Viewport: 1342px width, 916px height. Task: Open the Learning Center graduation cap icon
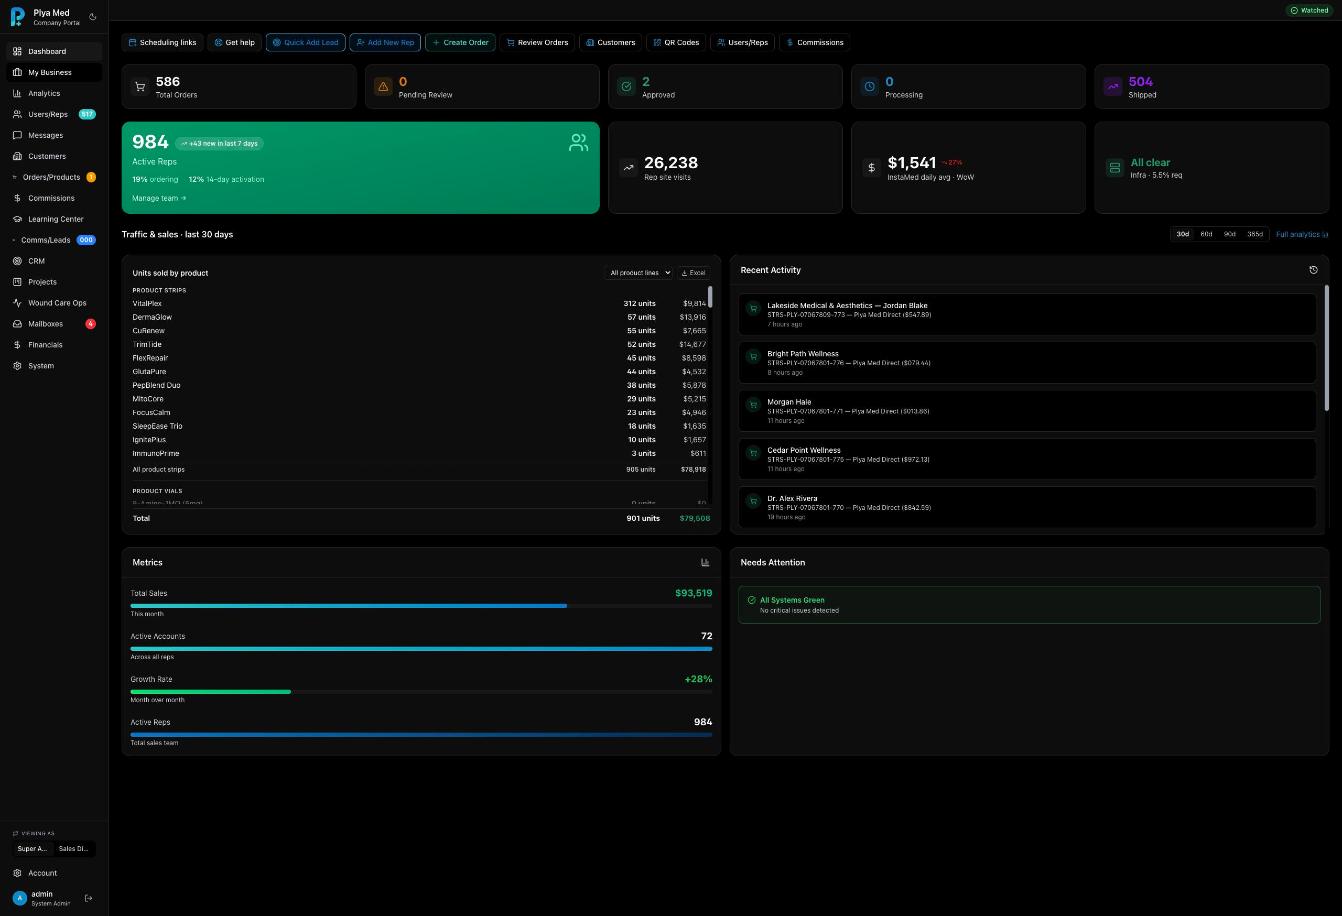tap(17, 219)
